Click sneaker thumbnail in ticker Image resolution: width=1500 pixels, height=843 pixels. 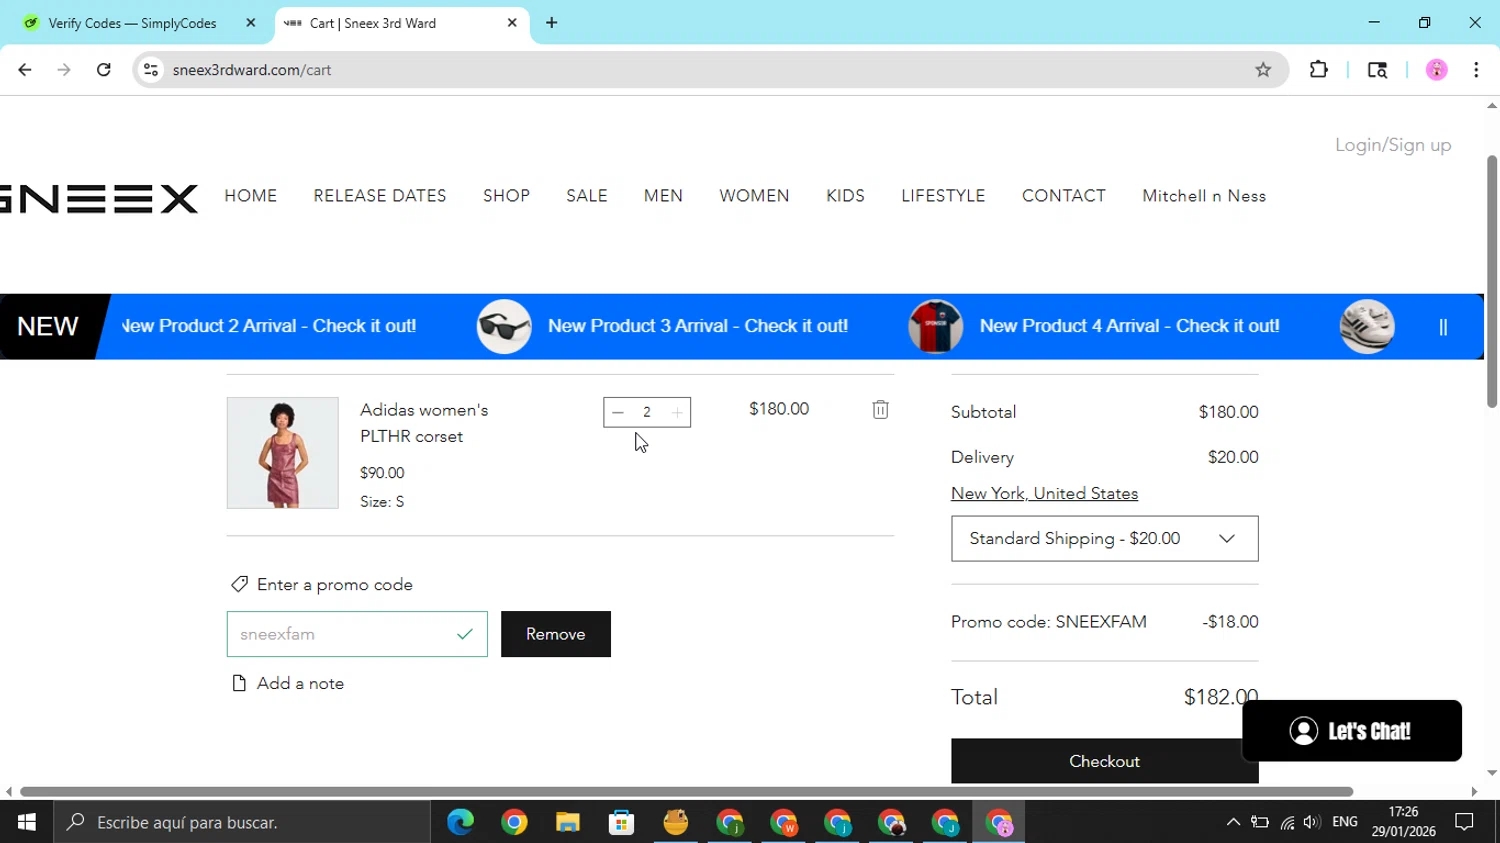pos(1367,327)
